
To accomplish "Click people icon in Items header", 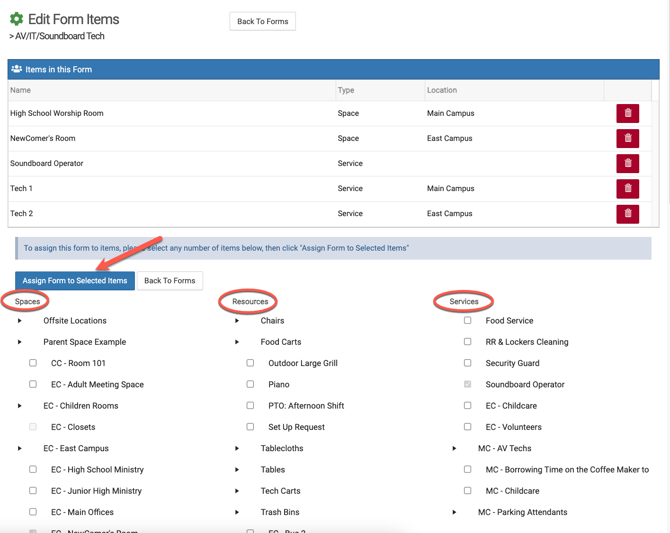I will pos(16,70).
